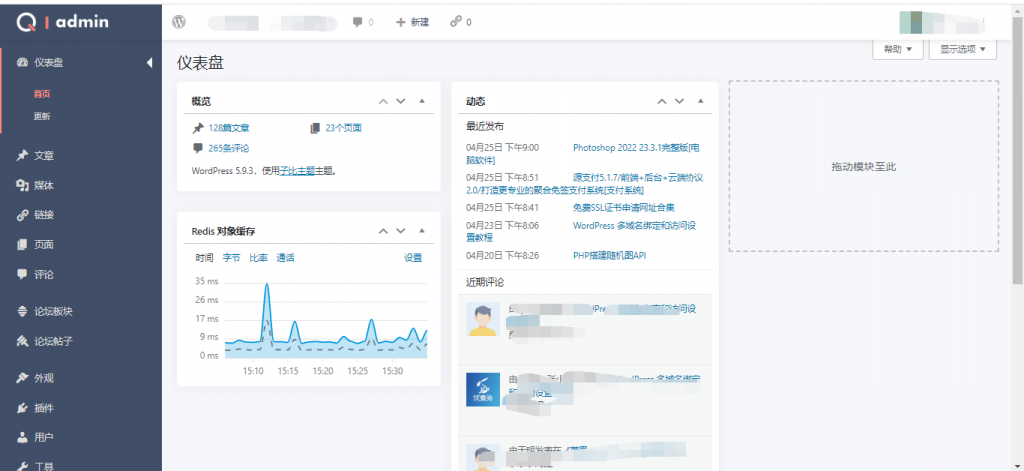
Task: Move 动态 widget up with up arrow
Action: coord(662,101)
